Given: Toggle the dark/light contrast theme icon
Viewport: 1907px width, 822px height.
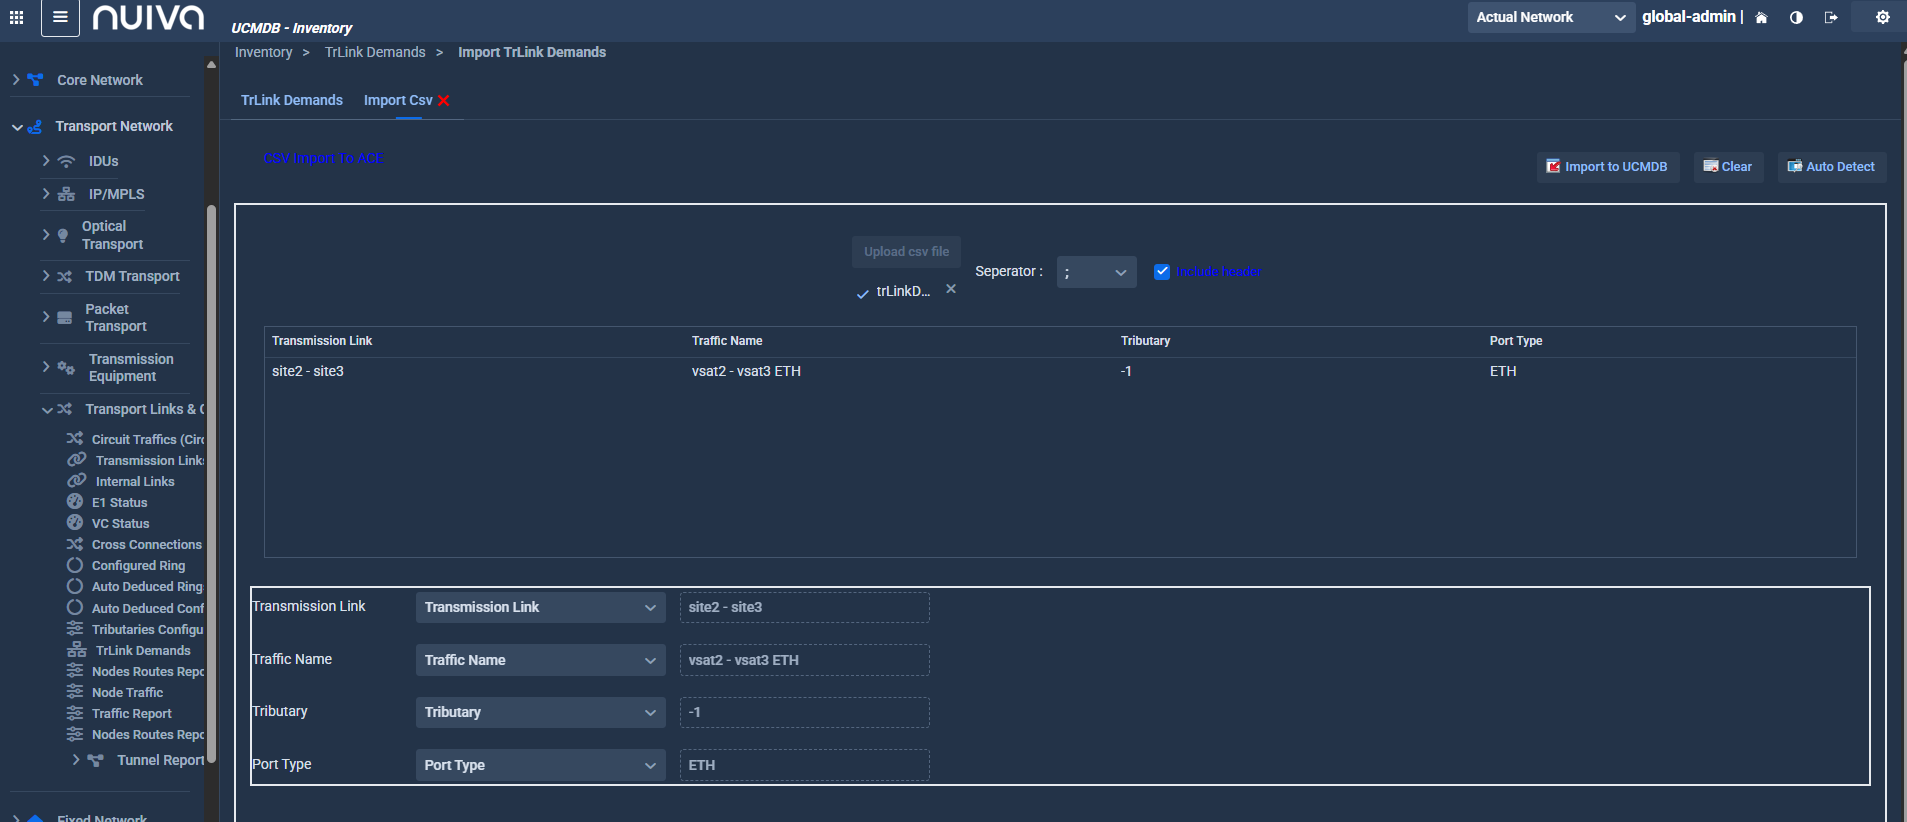Looking at the screenshot, I should pyautogui.click(x=1796, y=18).
